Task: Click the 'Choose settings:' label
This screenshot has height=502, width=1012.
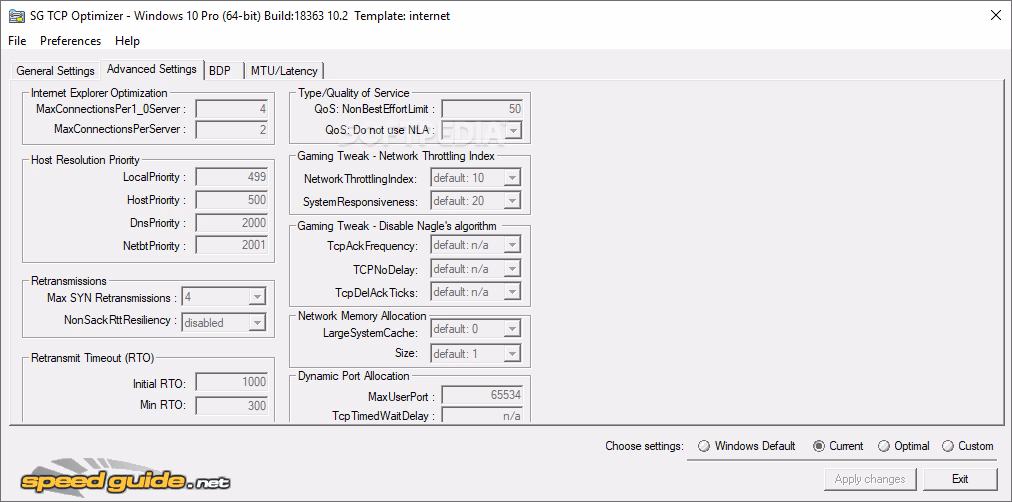Action: coord(643,446)
